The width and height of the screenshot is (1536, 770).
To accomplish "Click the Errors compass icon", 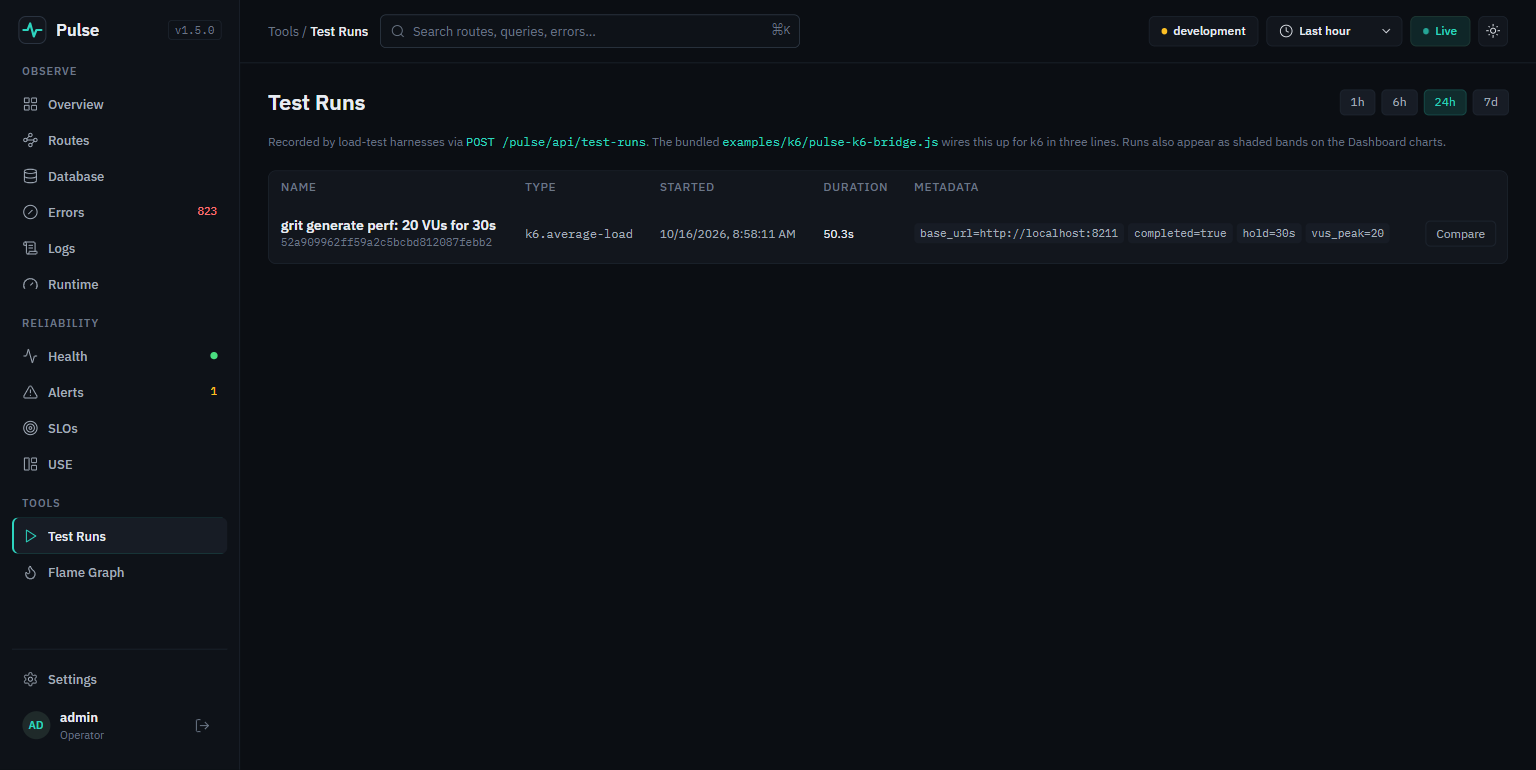I will (30, 212).
